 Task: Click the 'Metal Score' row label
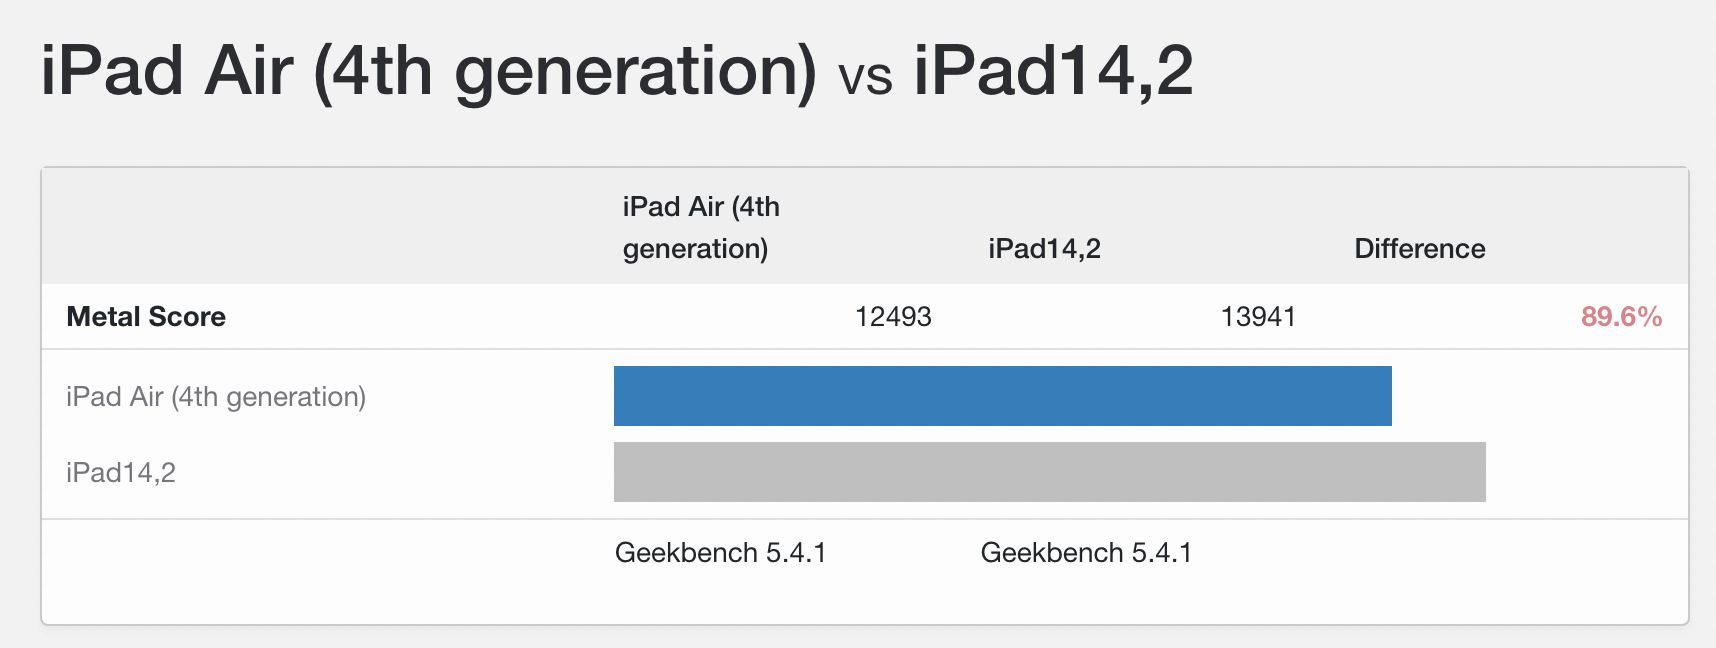(x=146, y=317)
